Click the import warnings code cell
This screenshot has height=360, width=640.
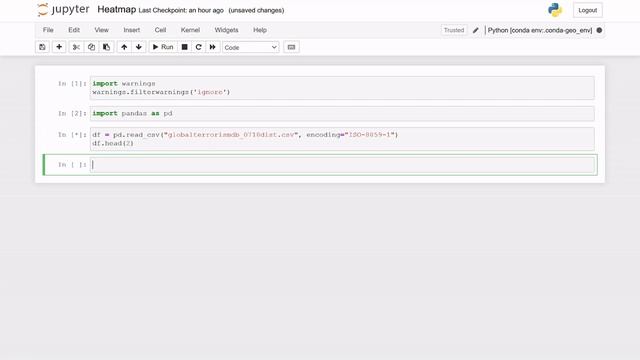[342, 88]
